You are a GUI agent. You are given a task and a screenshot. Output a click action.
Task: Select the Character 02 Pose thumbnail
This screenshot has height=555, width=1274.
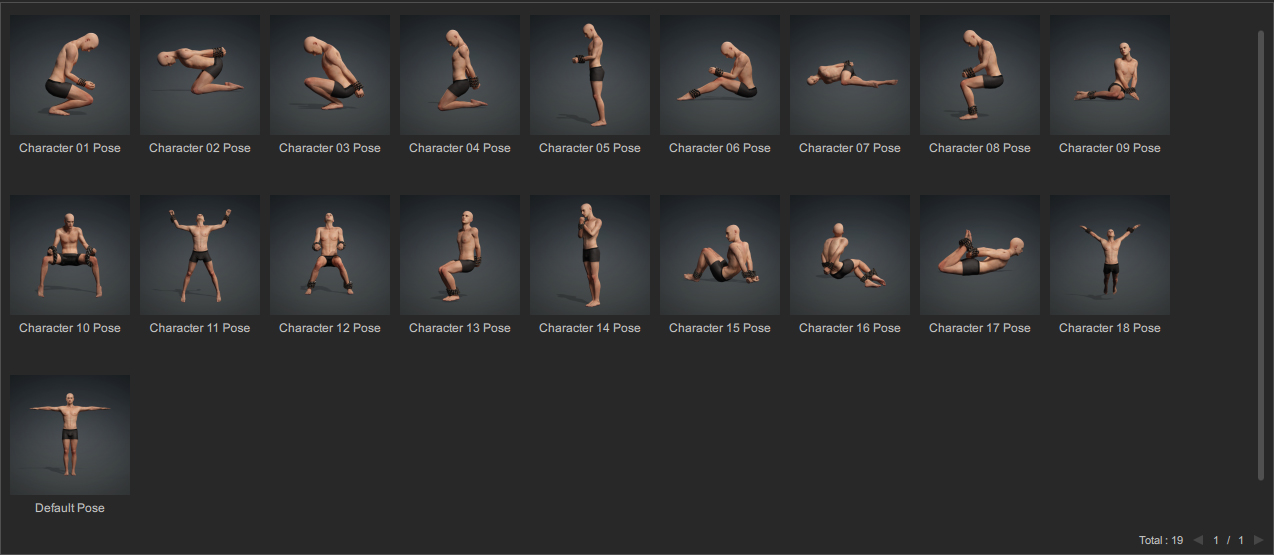[x=200, y=75]
